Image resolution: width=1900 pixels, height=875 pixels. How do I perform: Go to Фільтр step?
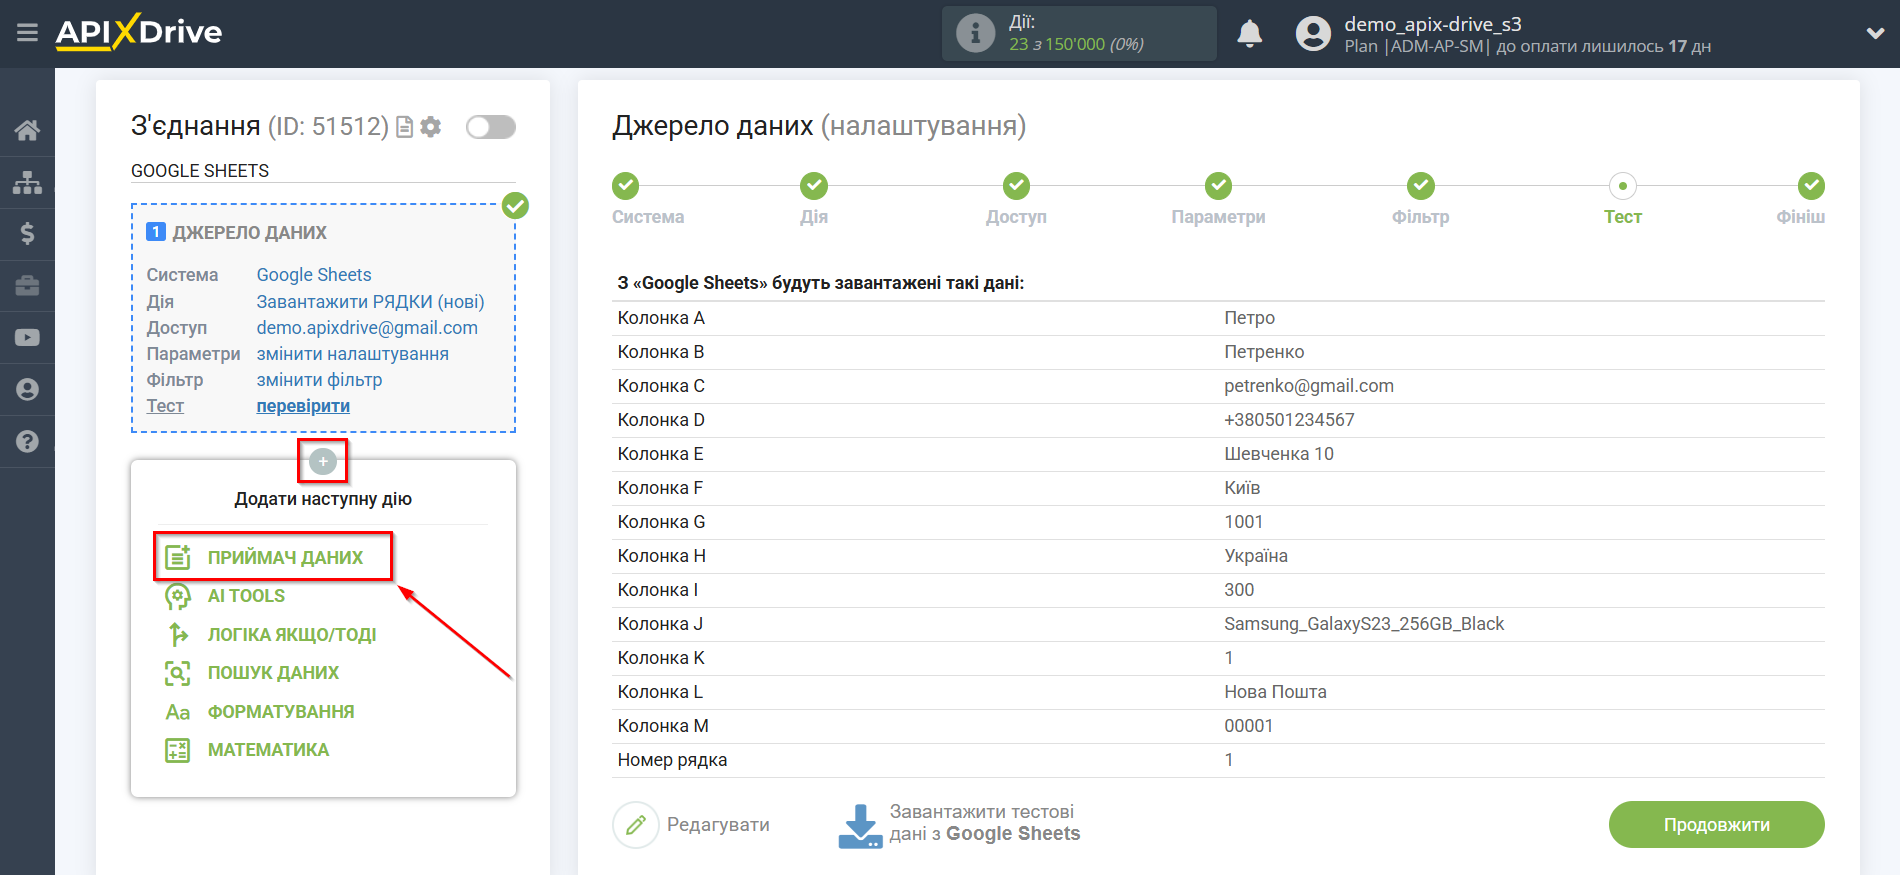1420,186
